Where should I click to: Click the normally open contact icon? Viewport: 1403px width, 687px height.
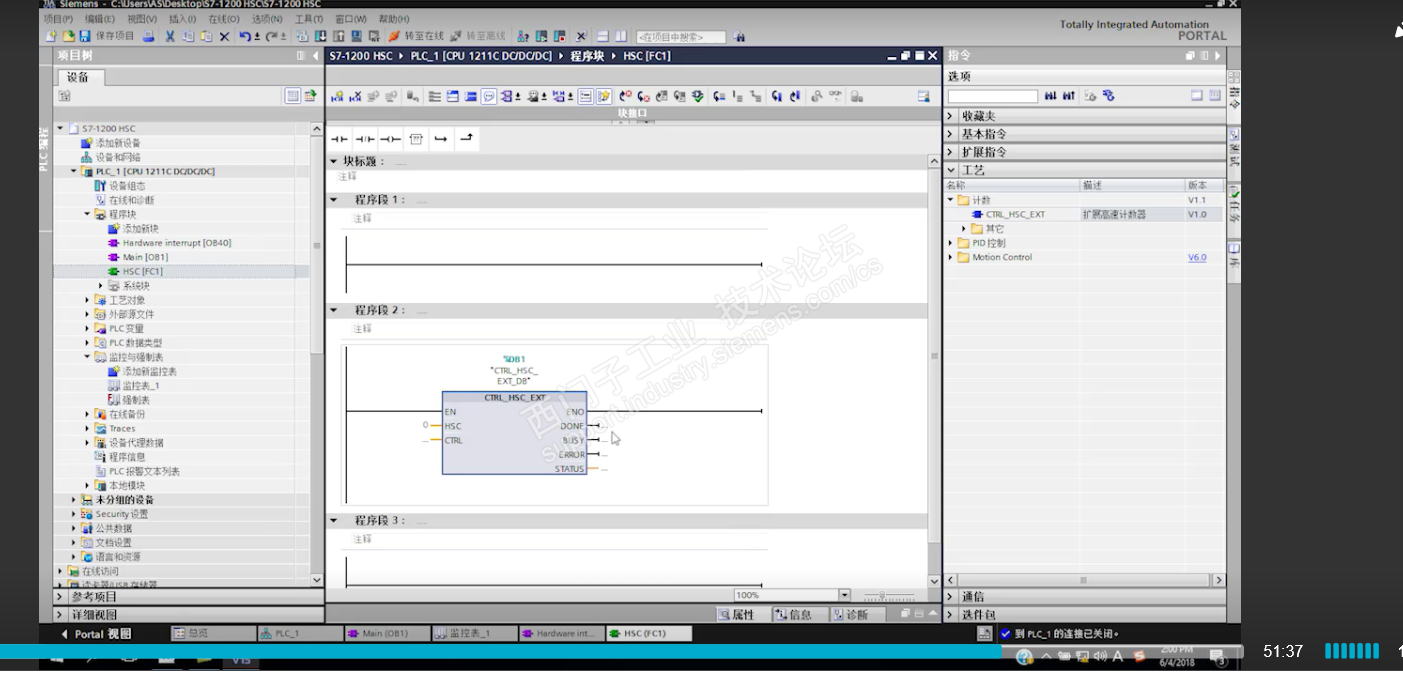(x=340, y=139)
